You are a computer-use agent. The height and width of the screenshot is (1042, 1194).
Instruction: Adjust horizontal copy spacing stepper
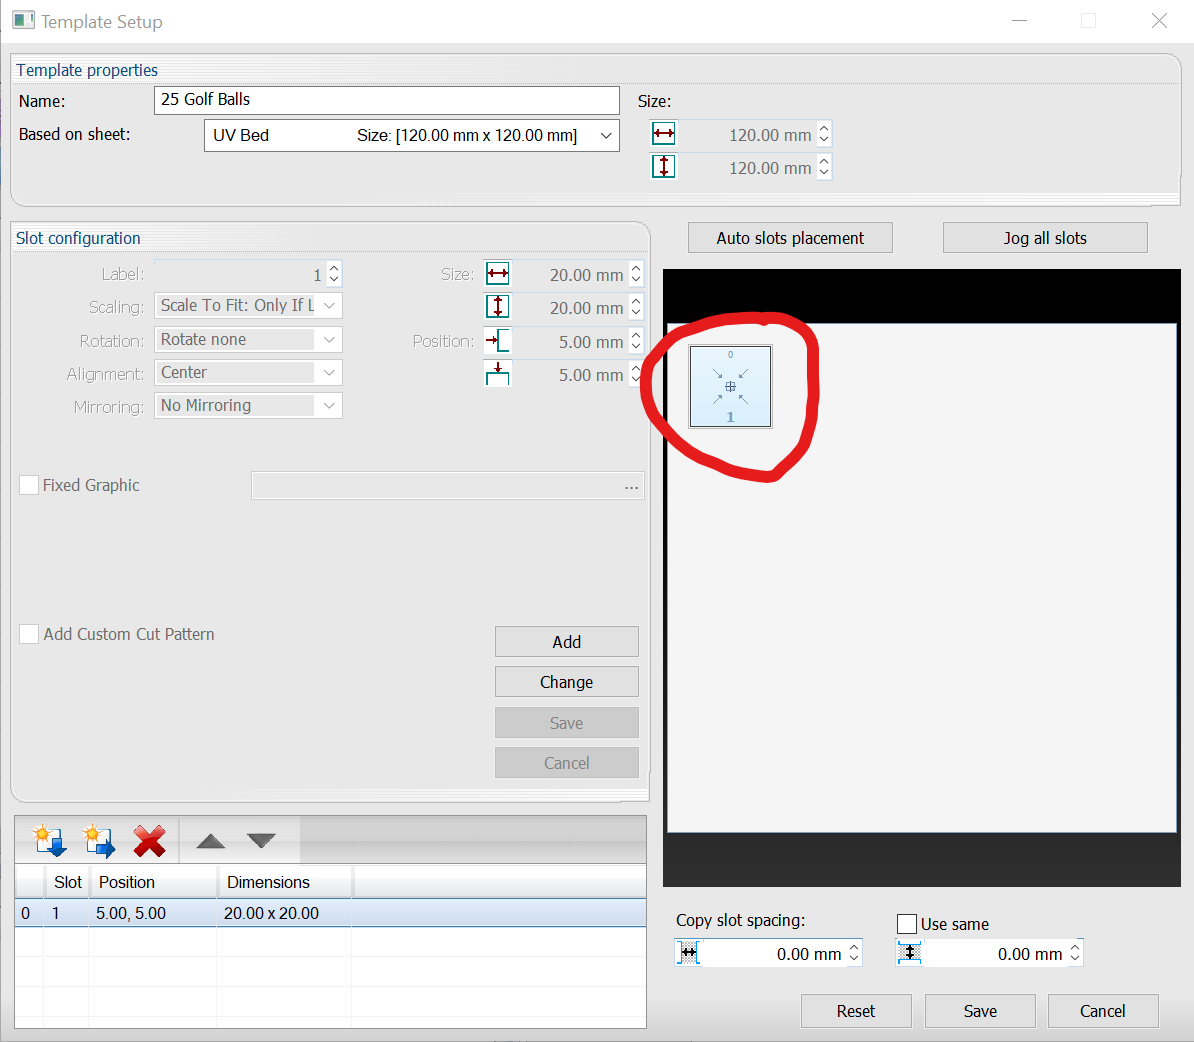pyautogui.click(x=854, y=953)
